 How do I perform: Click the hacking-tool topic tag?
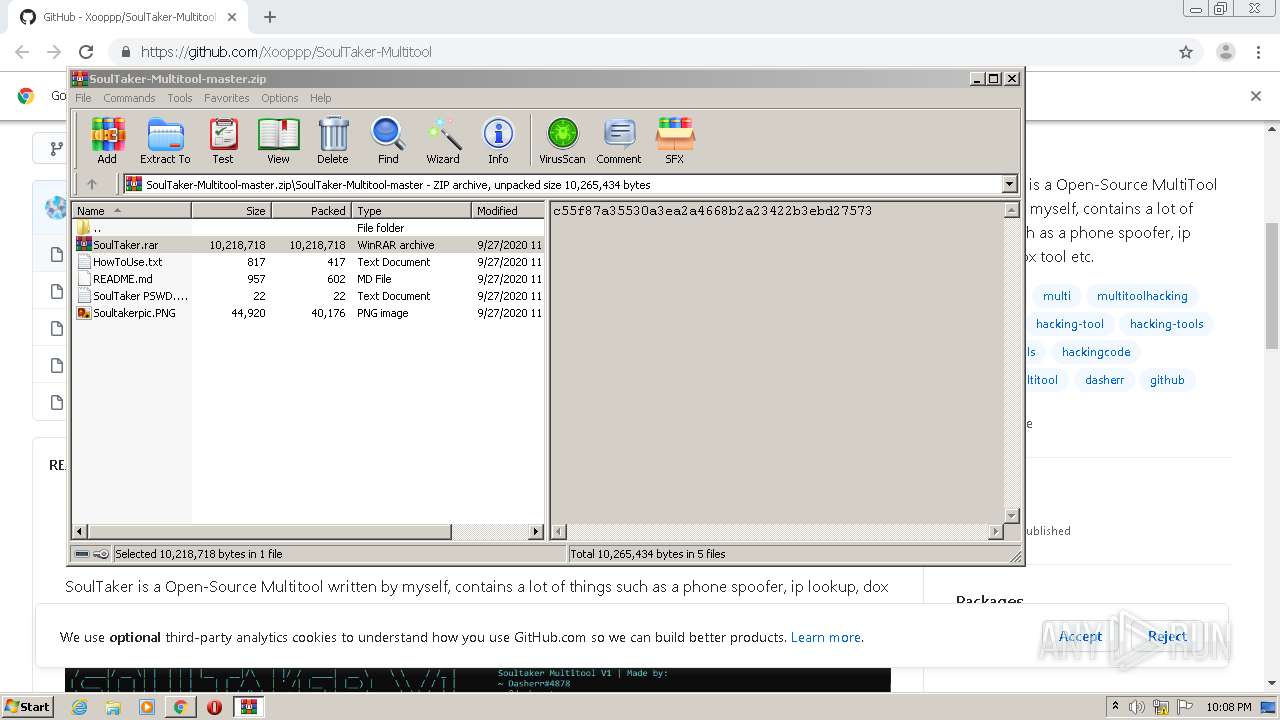click(1069, 324)
